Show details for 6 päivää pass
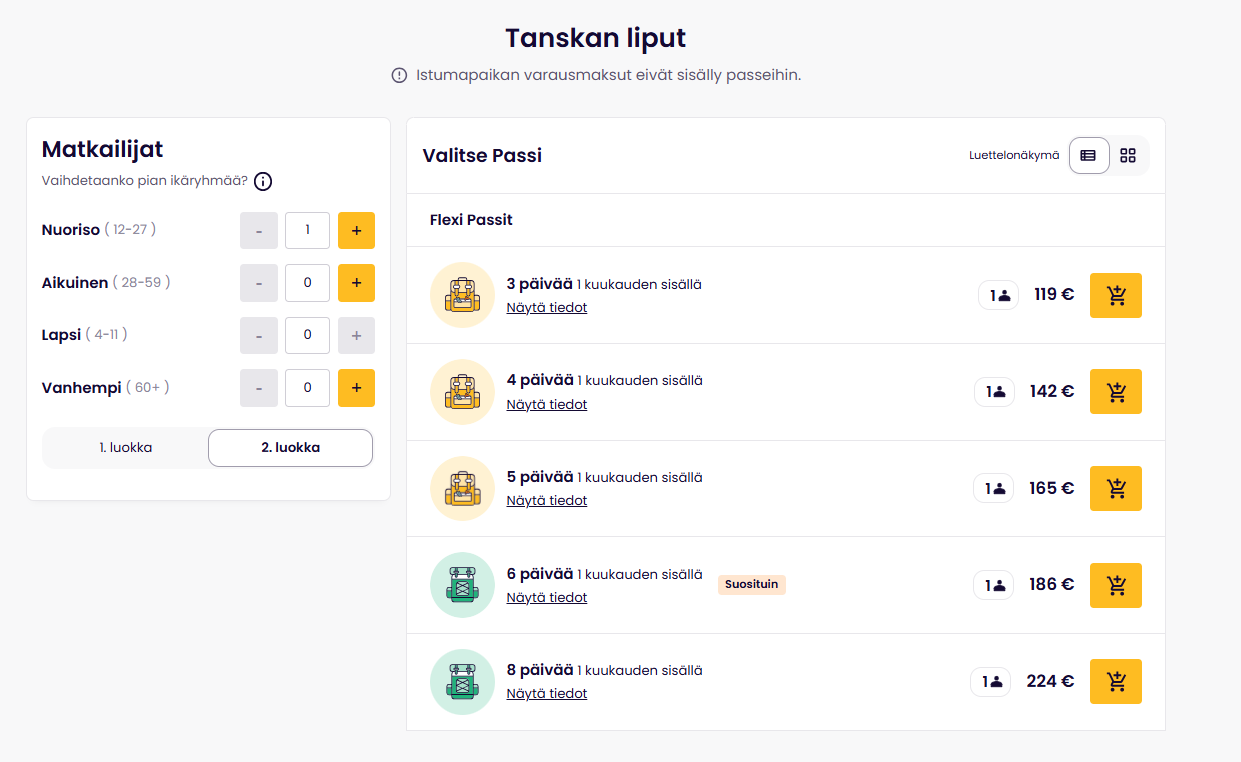 [x=546, y=598]
